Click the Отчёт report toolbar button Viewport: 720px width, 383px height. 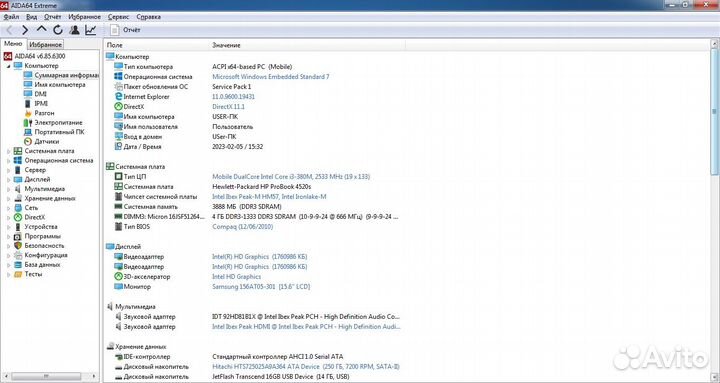[x=125, y=30]
